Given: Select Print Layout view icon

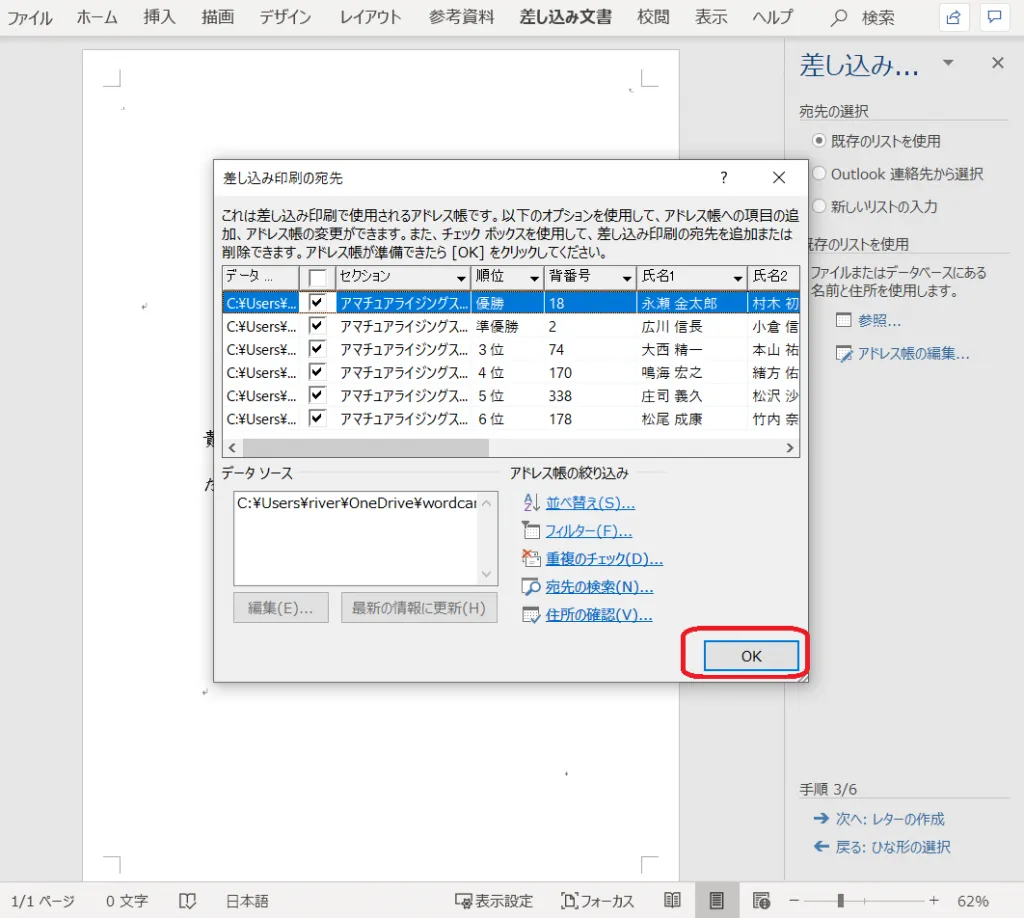Looking at the screenshot, I should point(716,900).
